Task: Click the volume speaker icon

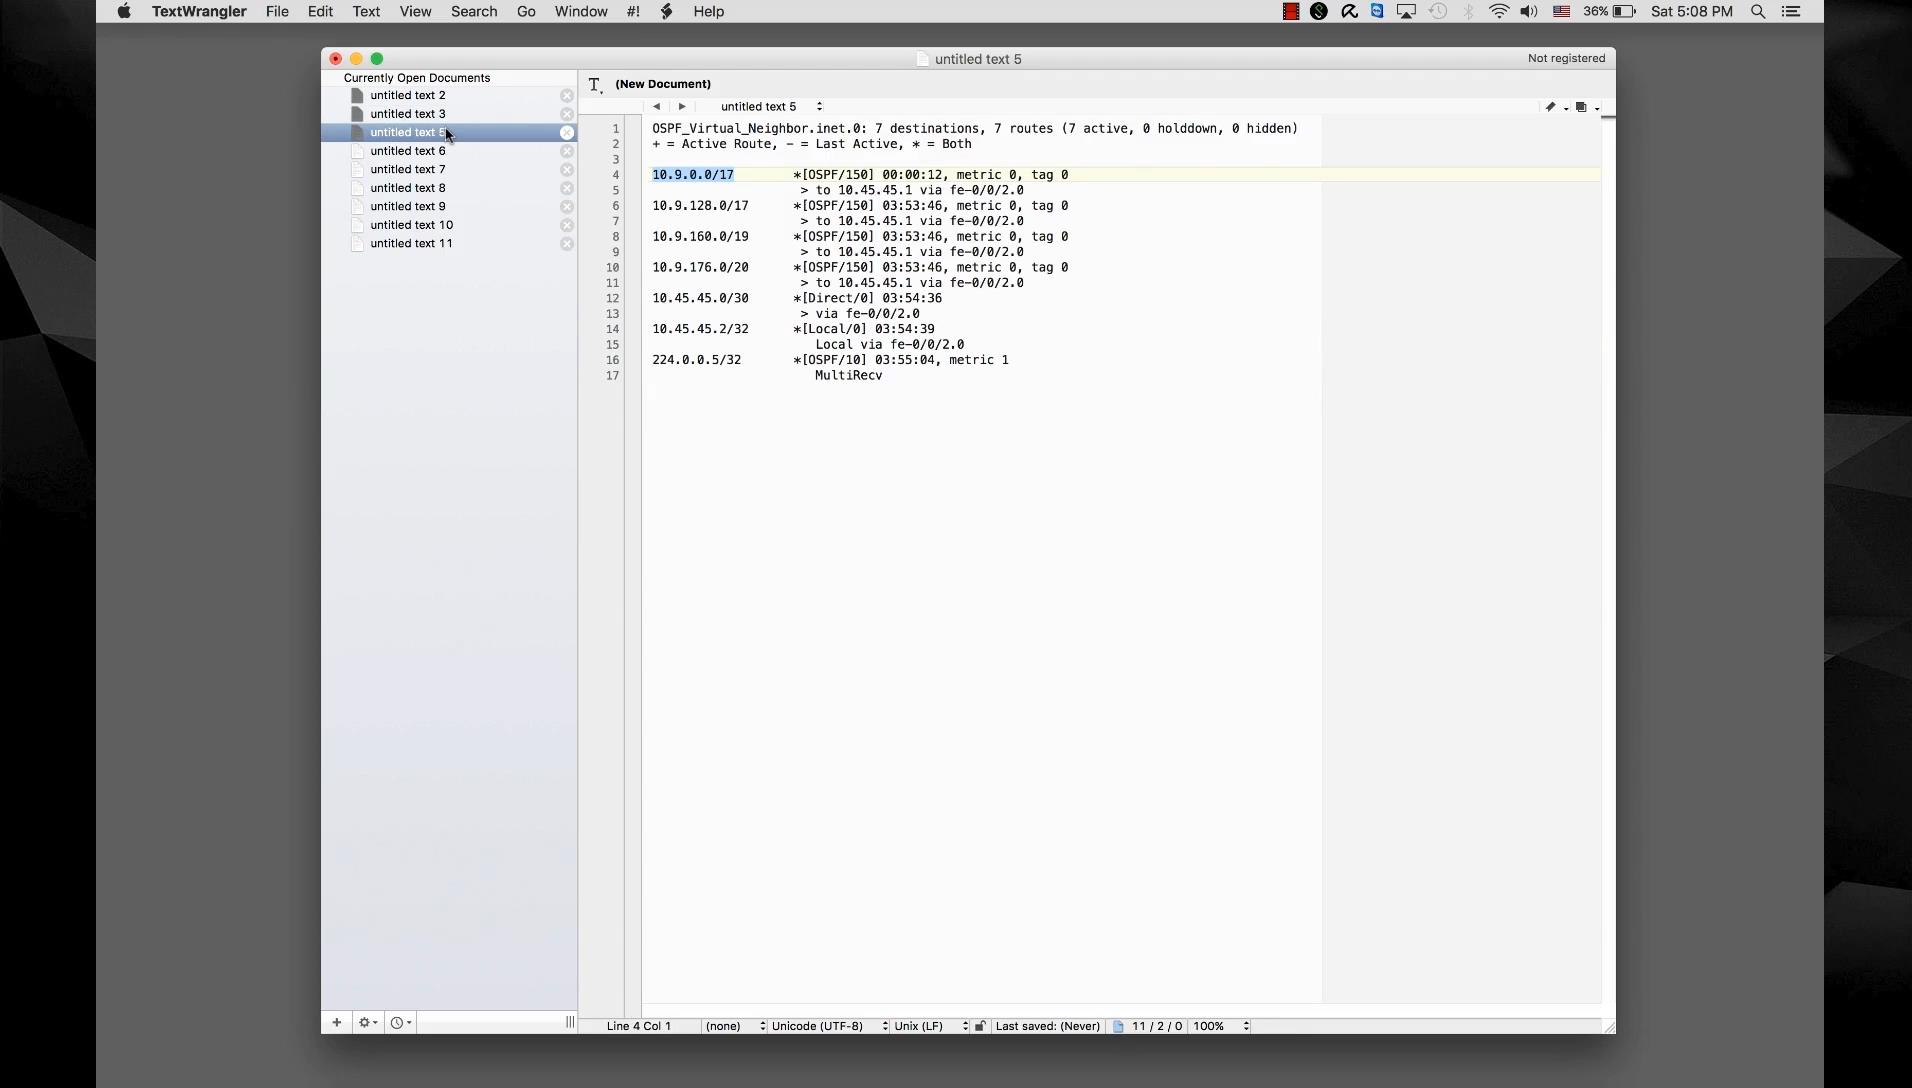Action: click(1529, 11)
